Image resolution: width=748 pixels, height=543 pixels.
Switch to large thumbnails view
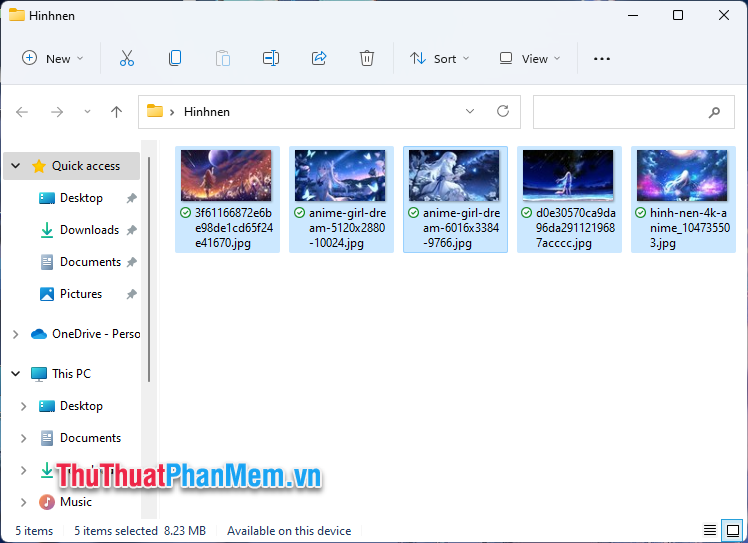tap(733, 530)
